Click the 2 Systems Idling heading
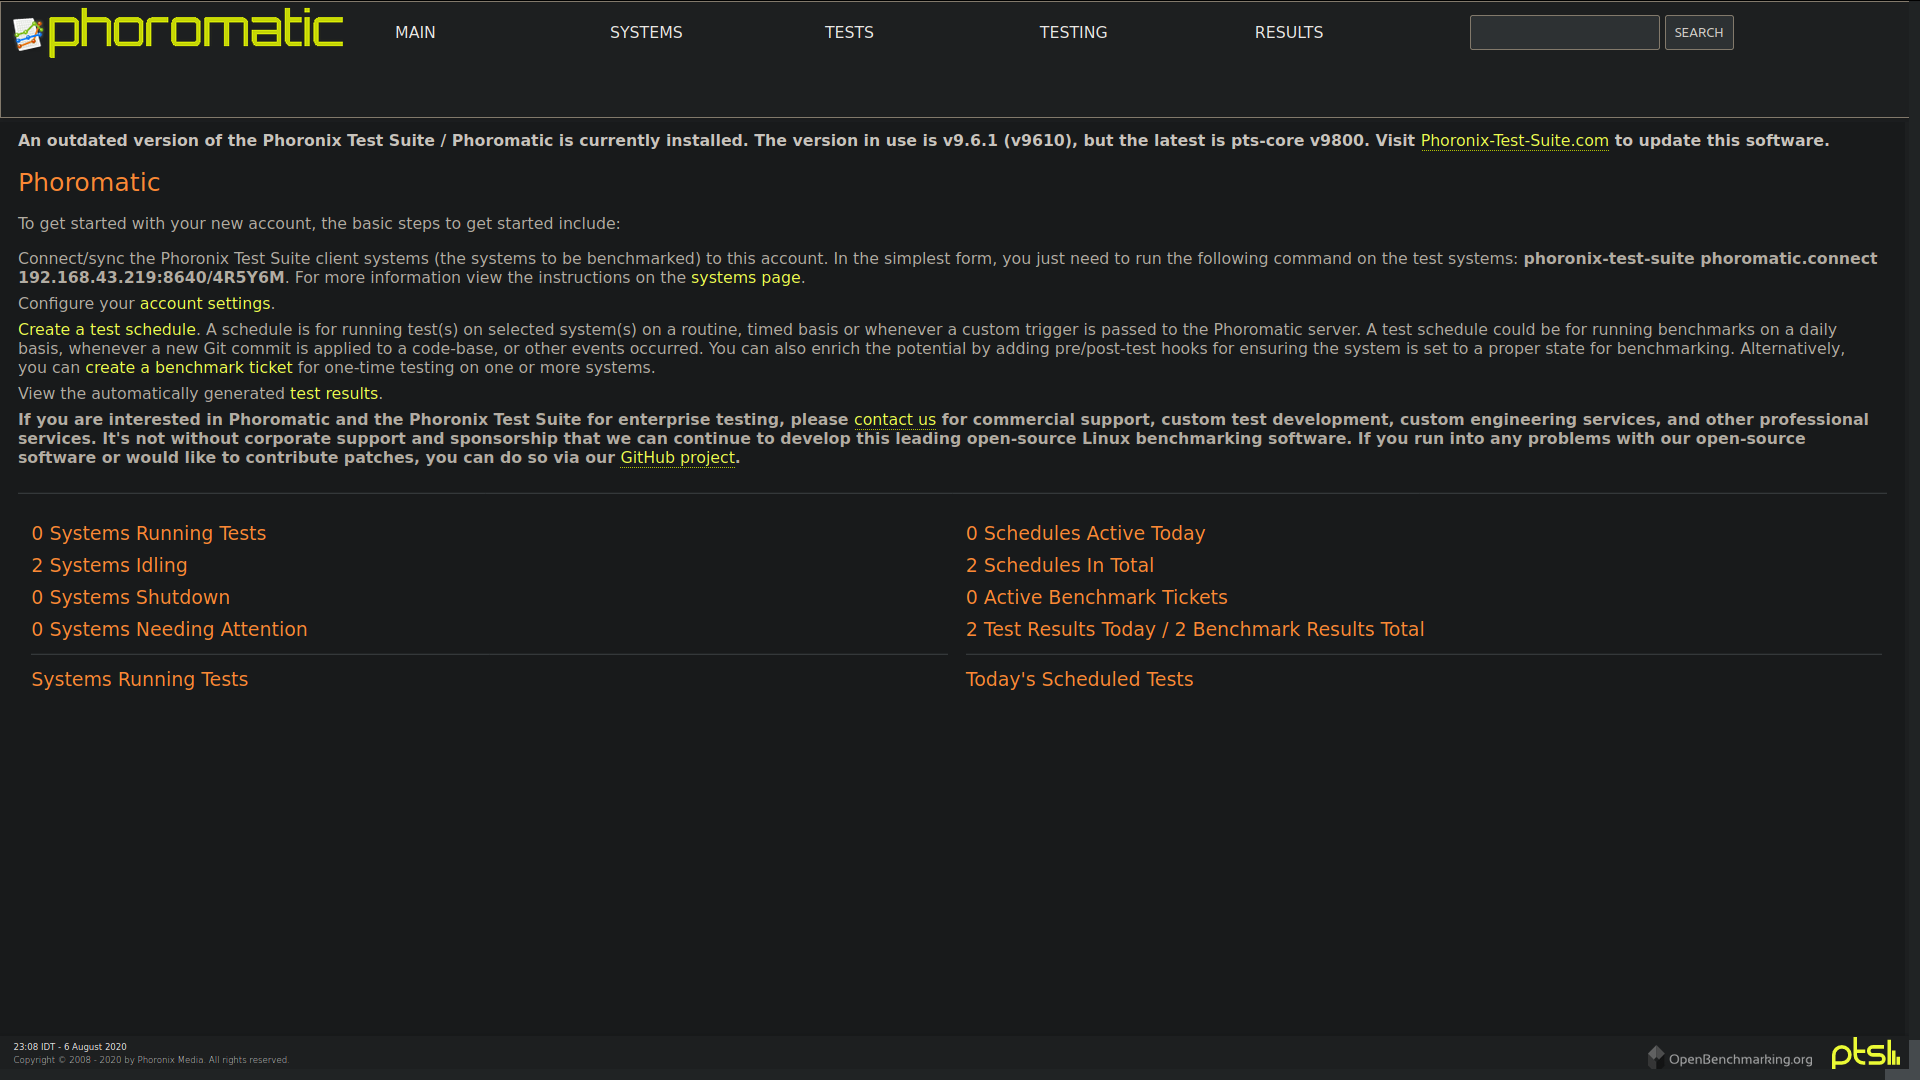Viewport: 1920px width, 1080px height. [x=109, y=566]
